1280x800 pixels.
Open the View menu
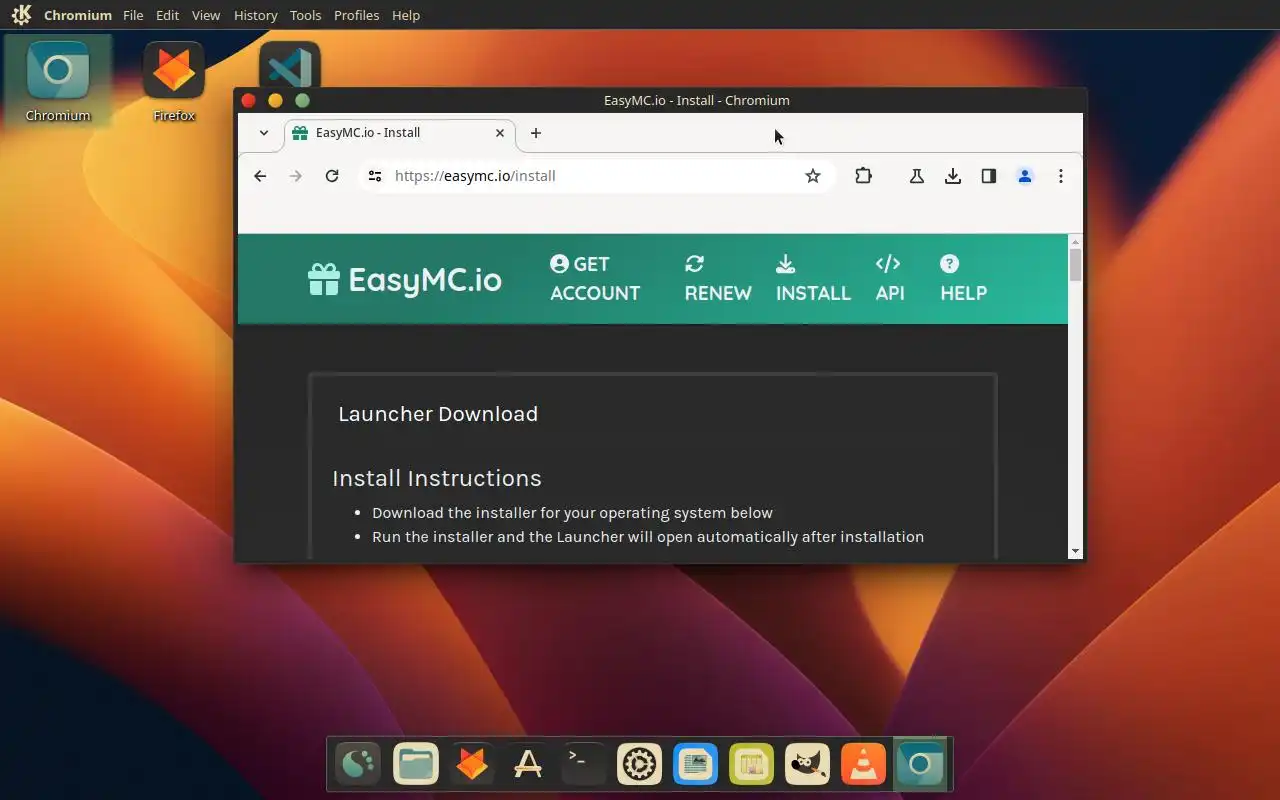(x=206, y=15)
